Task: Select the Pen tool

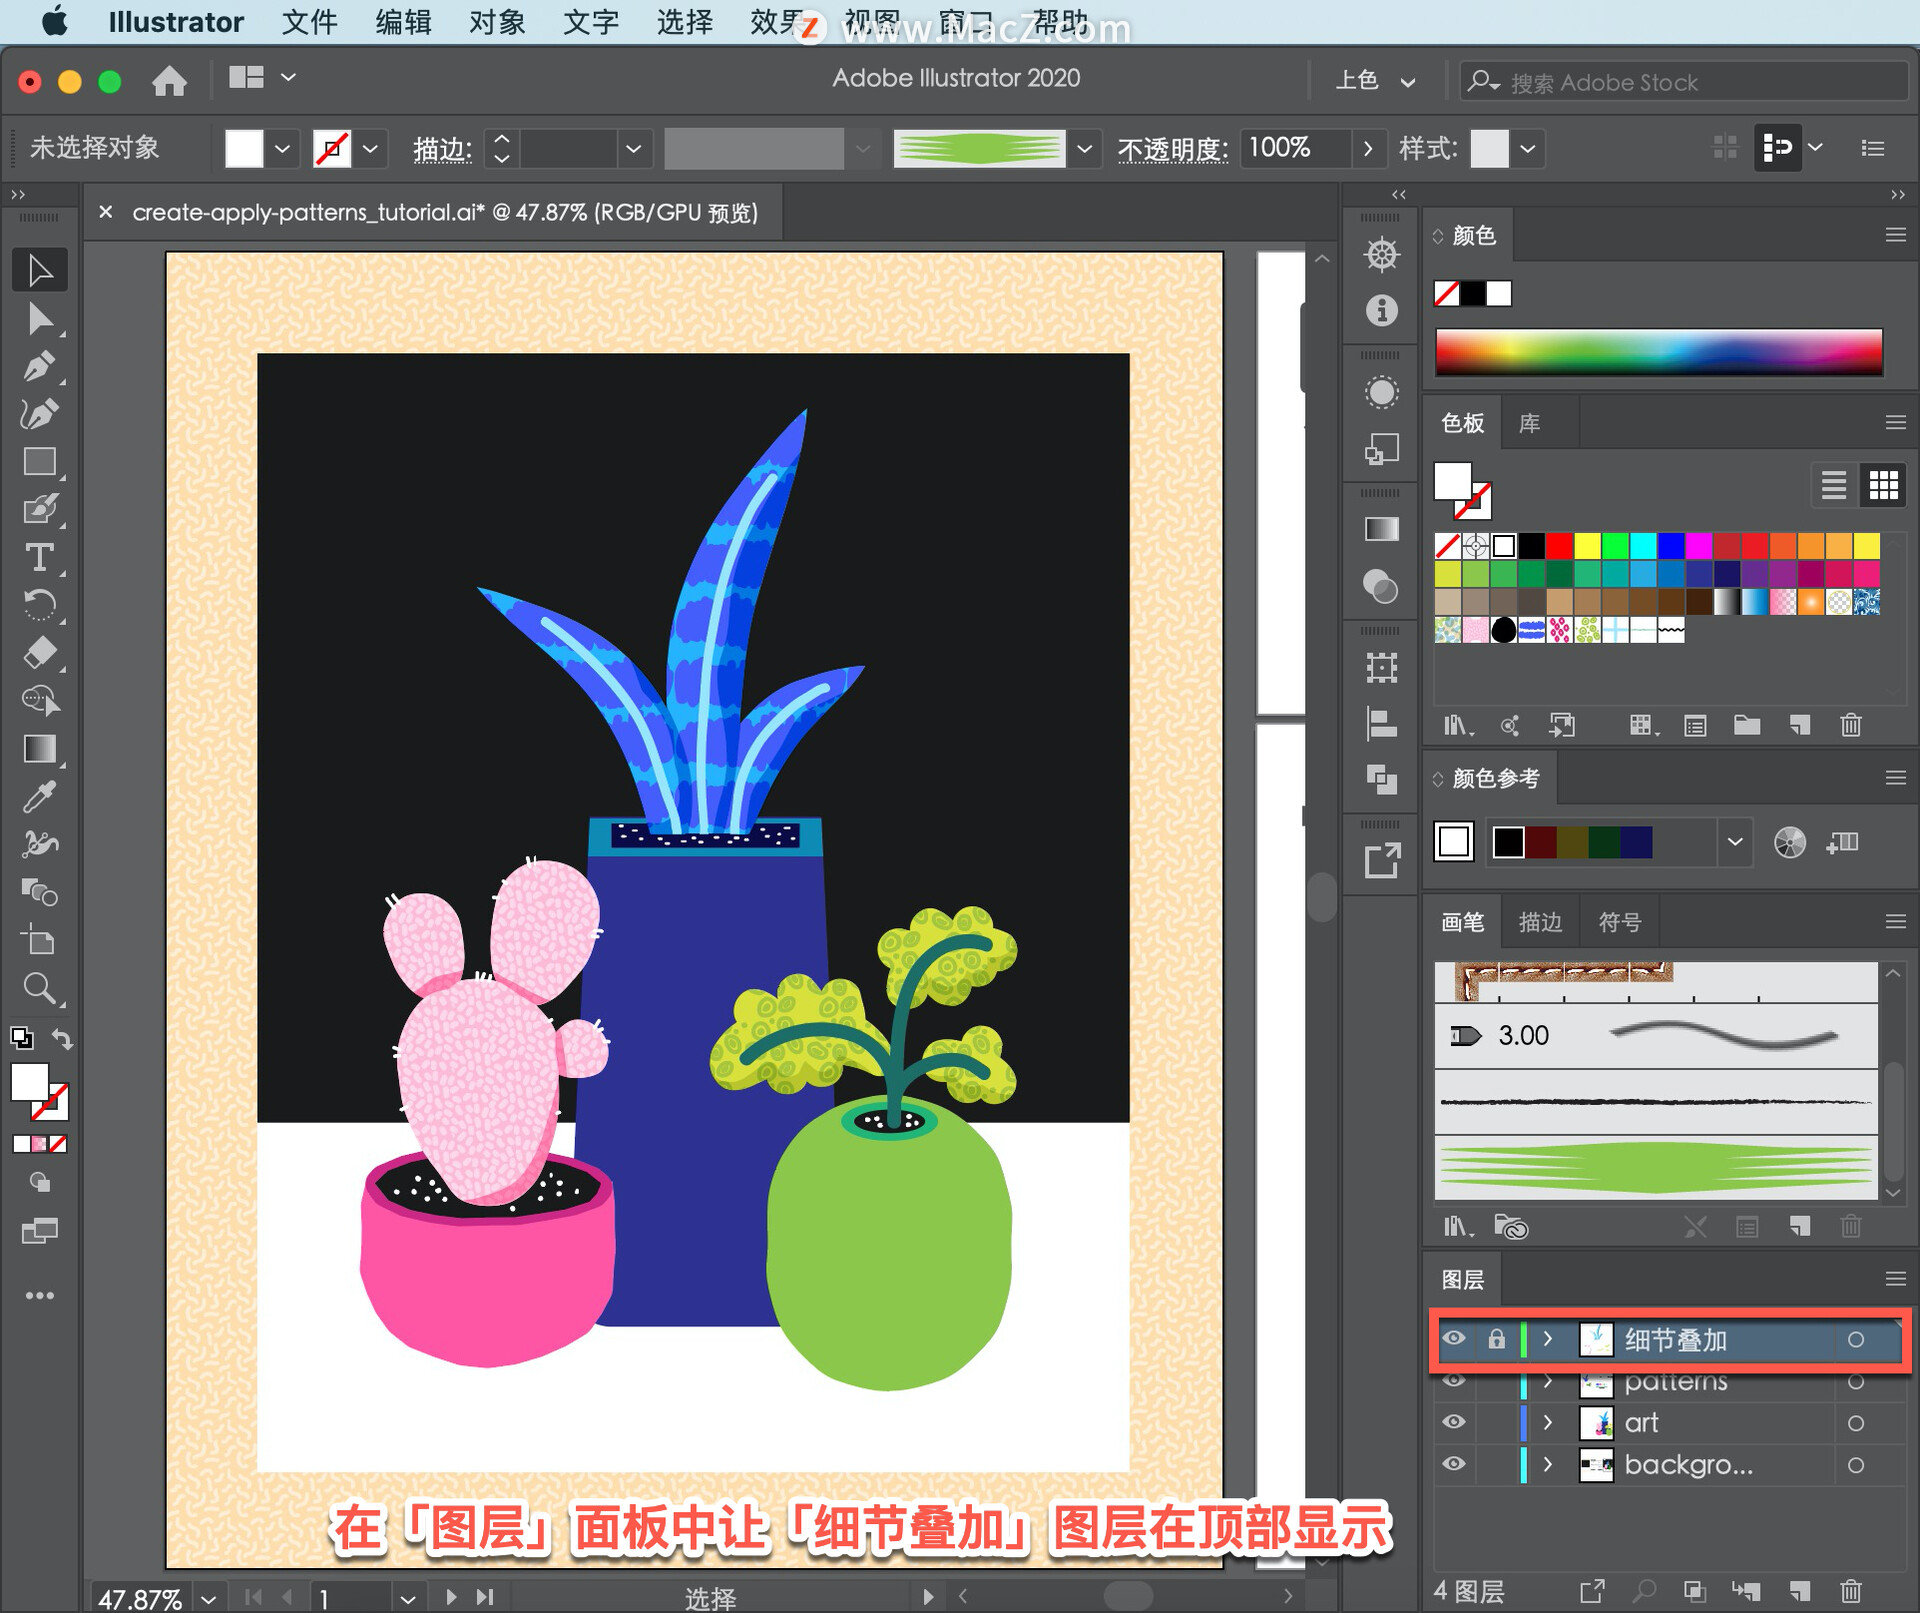Action: 39,367
